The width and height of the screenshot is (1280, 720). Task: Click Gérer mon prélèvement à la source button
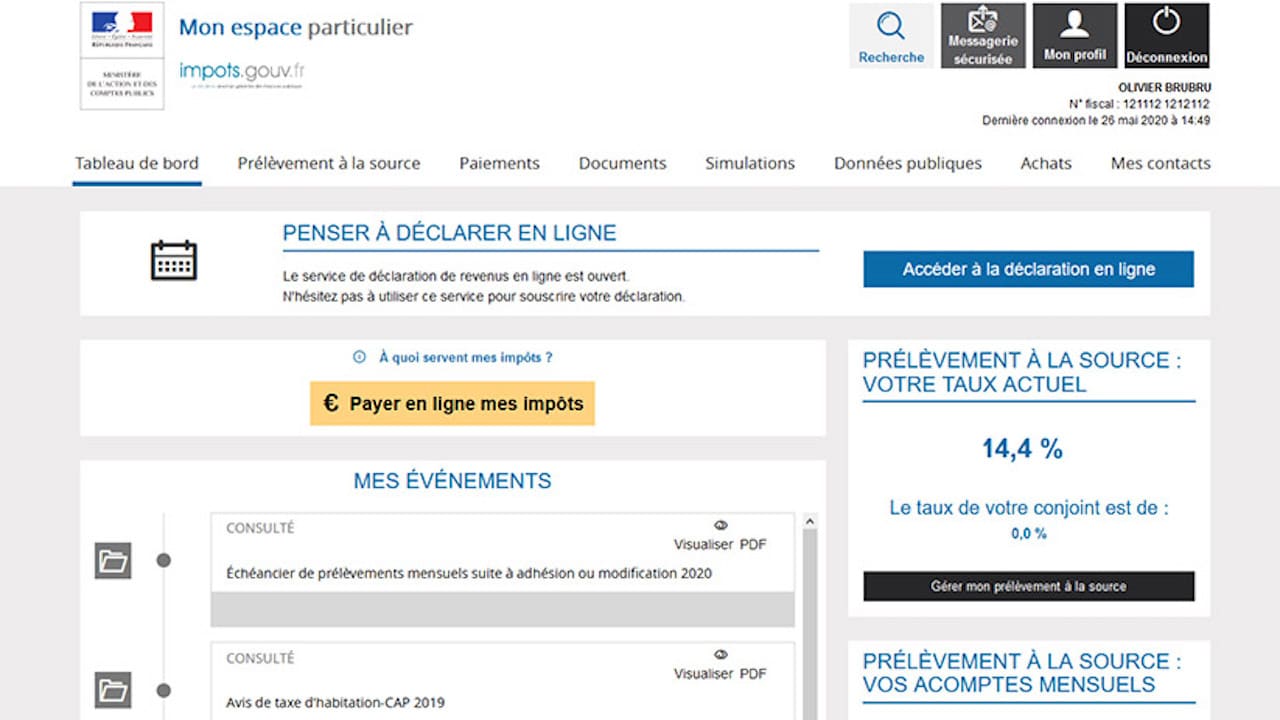(1028, 587)
